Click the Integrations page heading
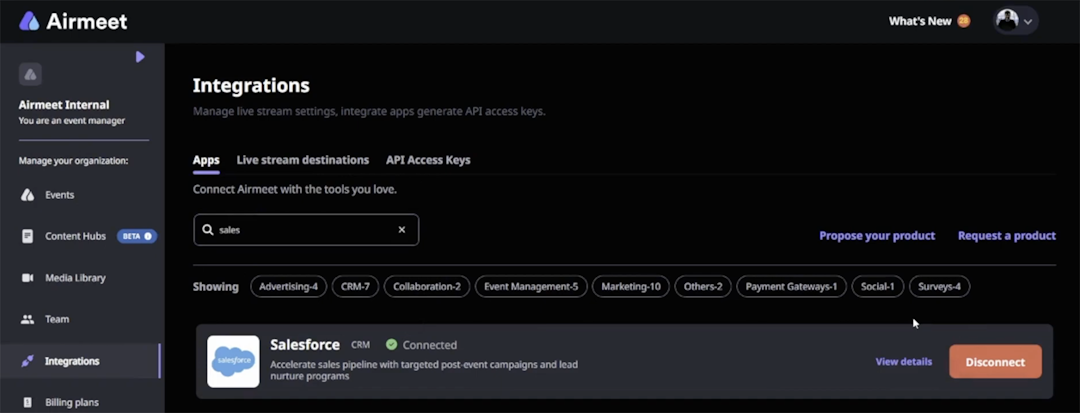Screen dimensions: 1080x413 251,85
